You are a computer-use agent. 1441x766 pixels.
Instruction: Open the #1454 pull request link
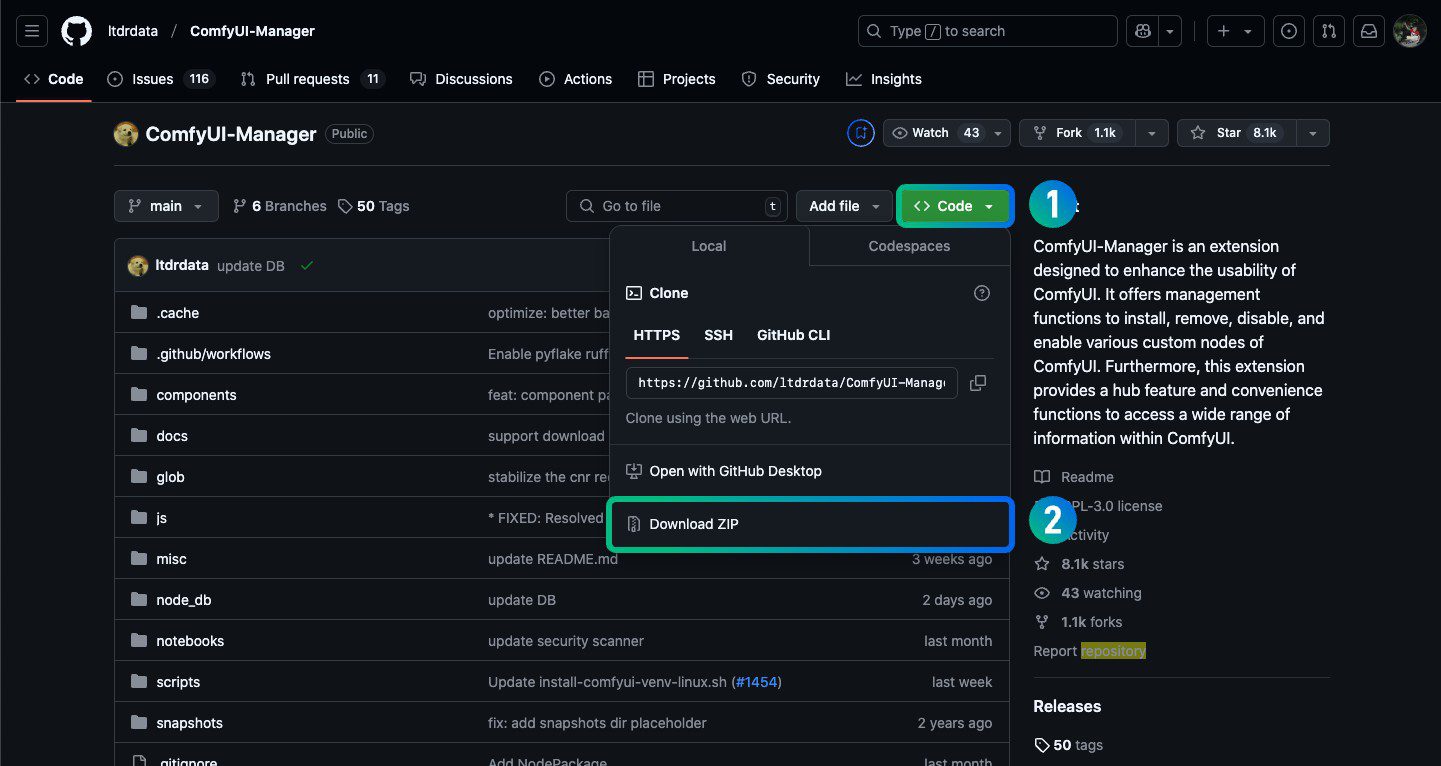click(x=756, y=682)
